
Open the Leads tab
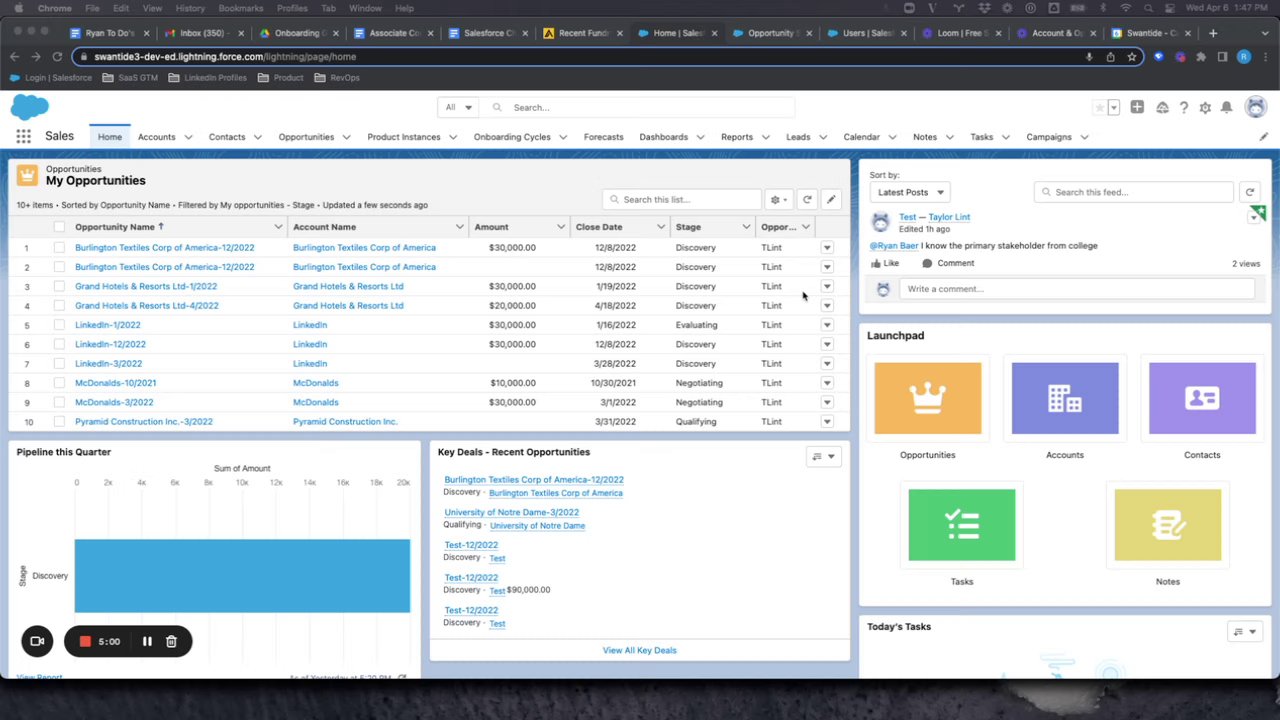click(x=798, y=137)
